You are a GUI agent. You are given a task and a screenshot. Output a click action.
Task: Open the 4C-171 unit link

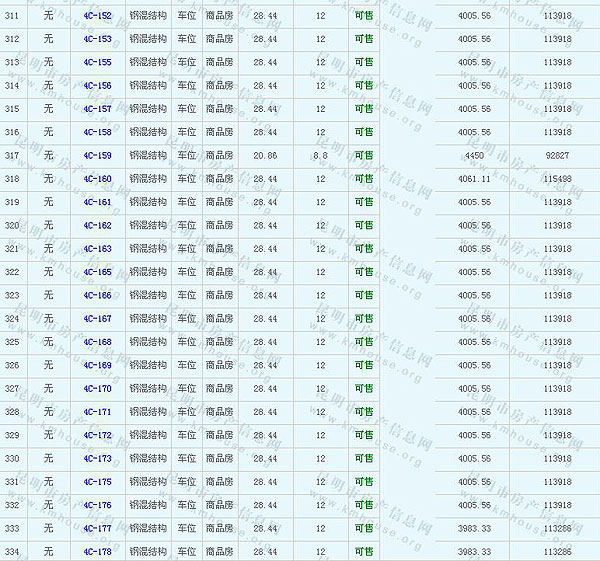[x=97, y=412]
